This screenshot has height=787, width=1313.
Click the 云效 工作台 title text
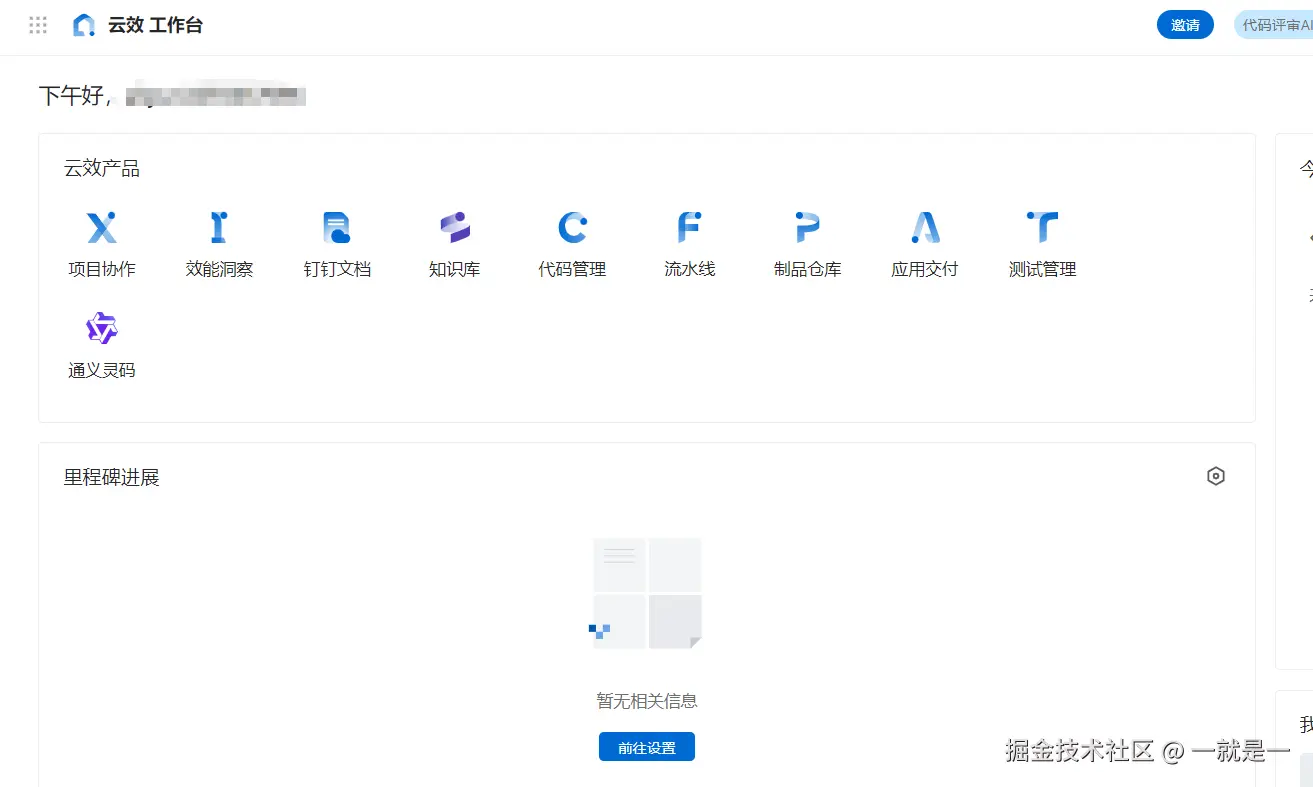pyautogui.click(x=155, y=26)
